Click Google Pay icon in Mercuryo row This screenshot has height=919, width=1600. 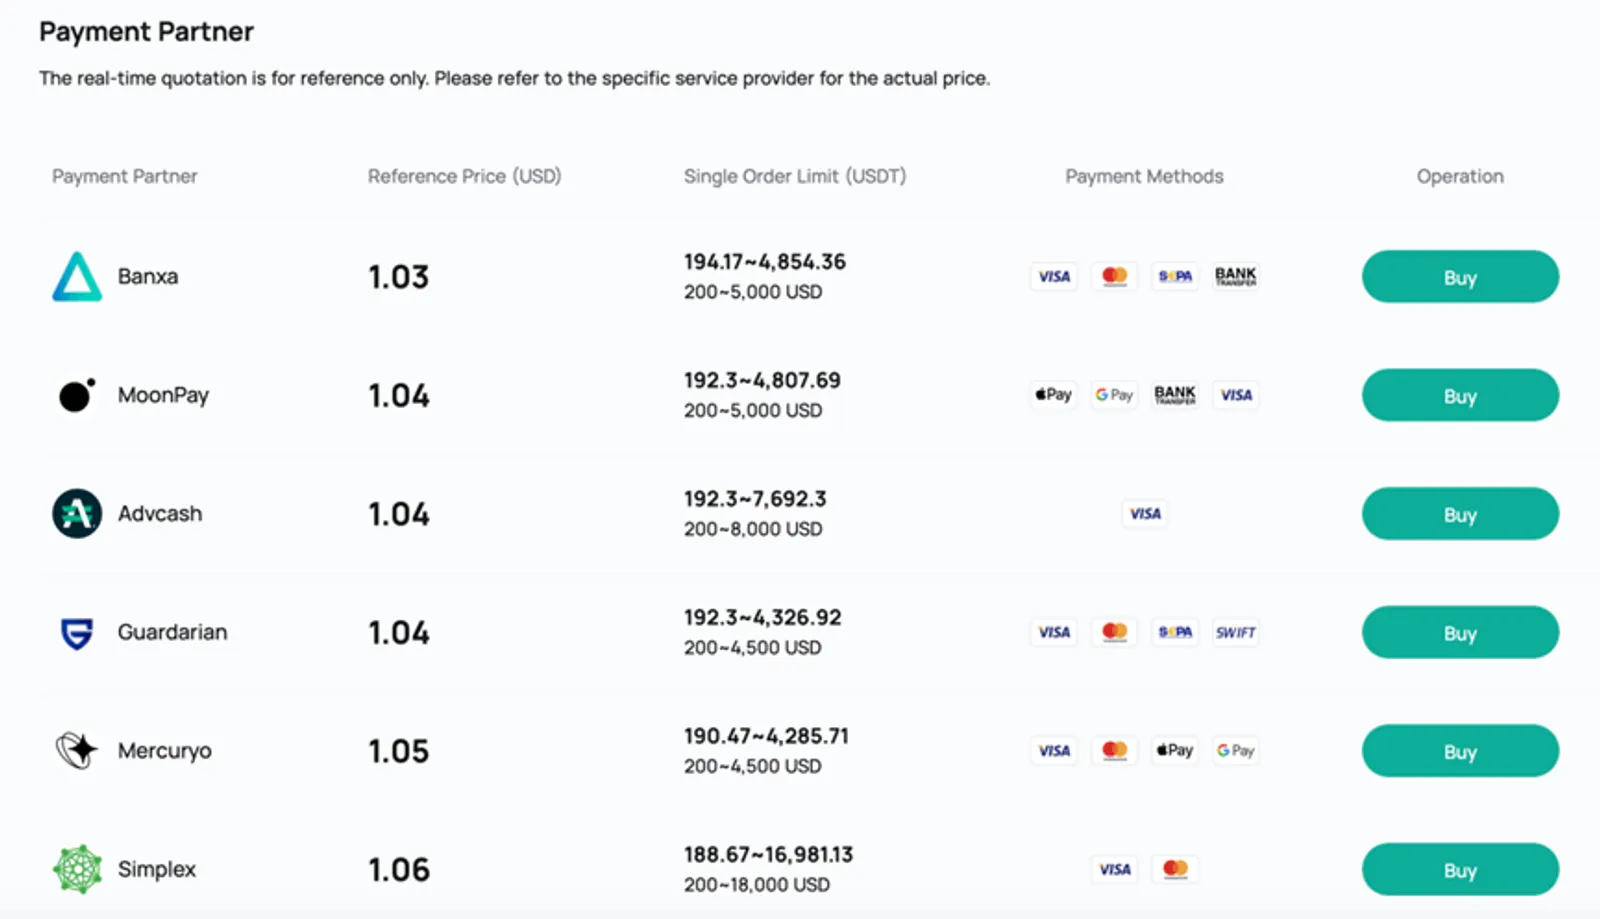point(1236,750)
